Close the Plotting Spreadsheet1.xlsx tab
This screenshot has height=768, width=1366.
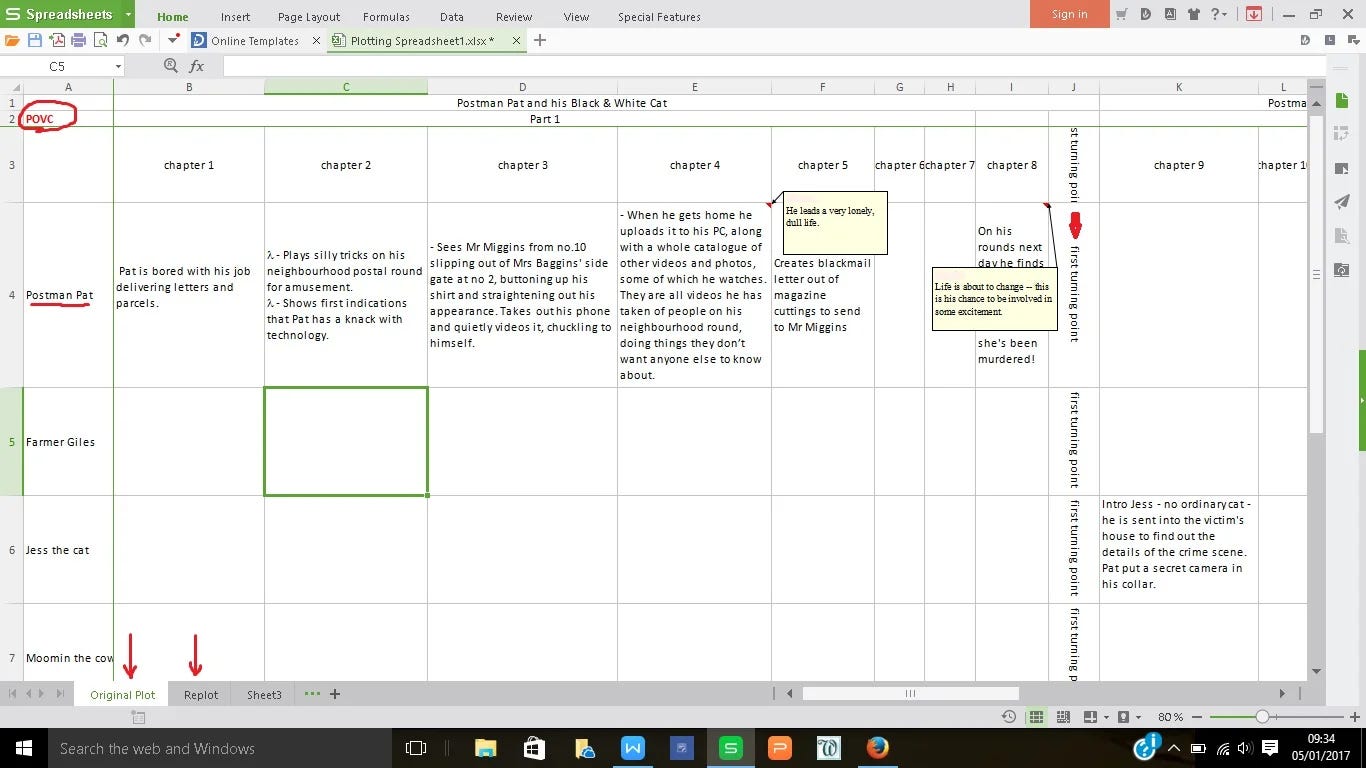pos(517,40)
